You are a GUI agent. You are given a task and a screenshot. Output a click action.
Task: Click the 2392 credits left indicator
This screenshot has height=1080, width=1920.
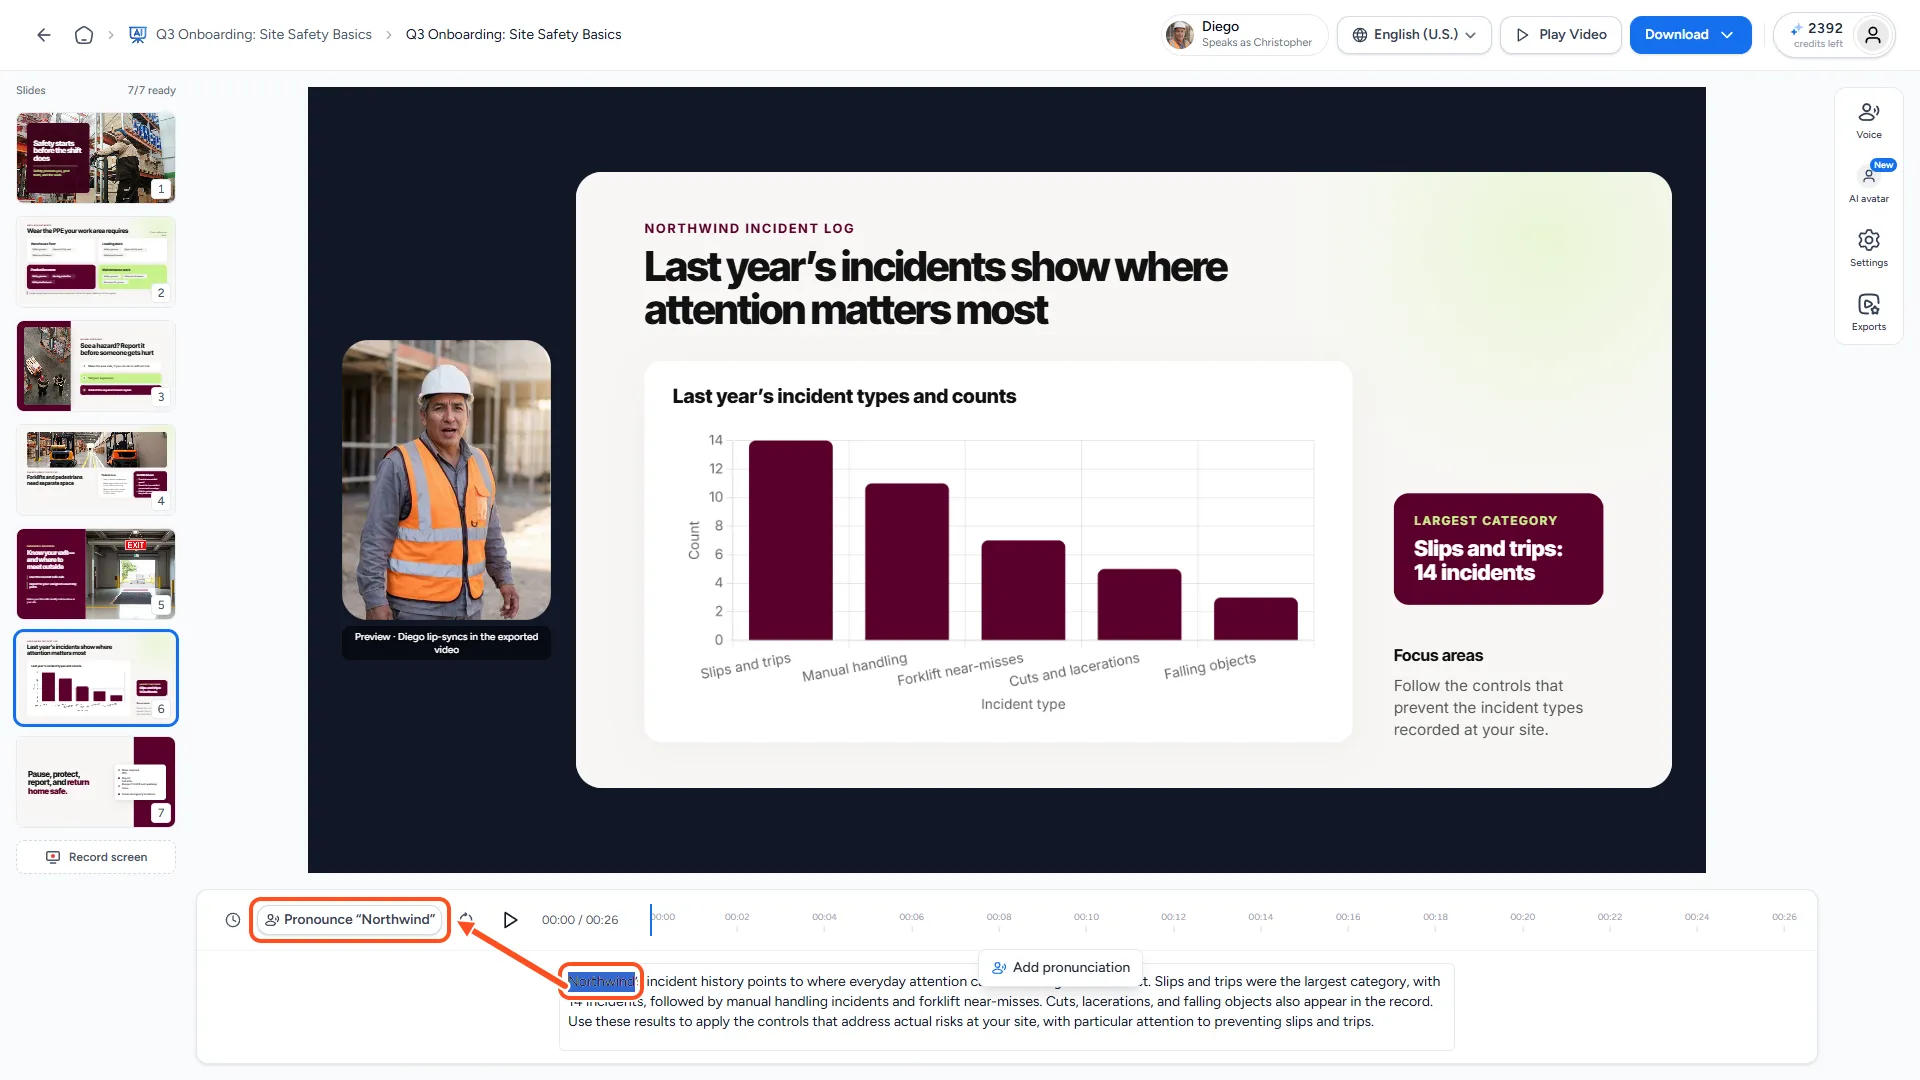[x=1818, y=35]
